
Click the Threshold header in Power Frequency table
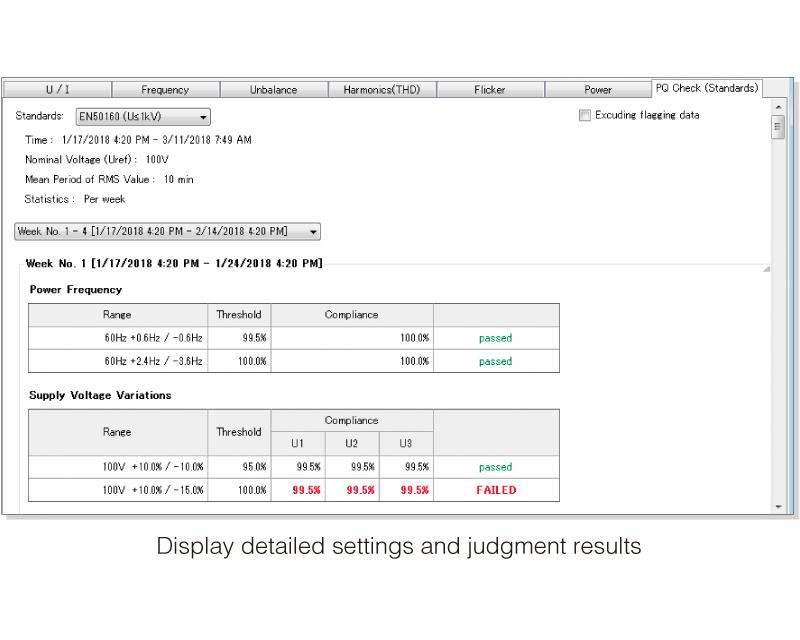click(x=239, y=315)
